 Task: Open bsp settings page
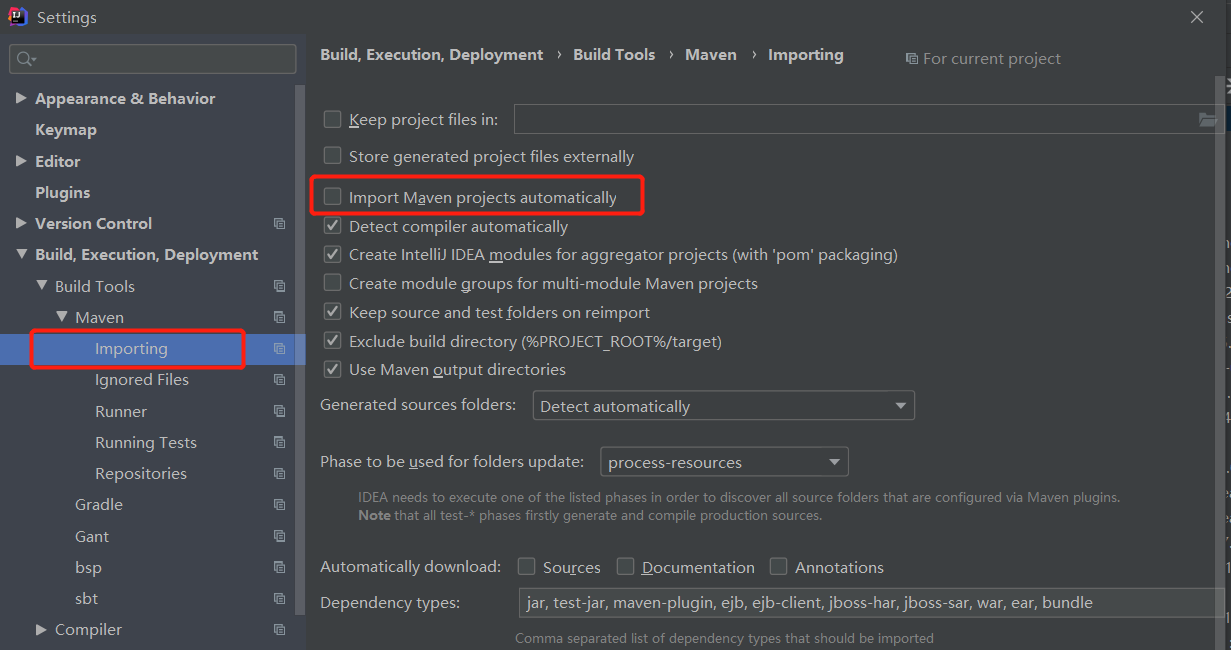point(88,567)
